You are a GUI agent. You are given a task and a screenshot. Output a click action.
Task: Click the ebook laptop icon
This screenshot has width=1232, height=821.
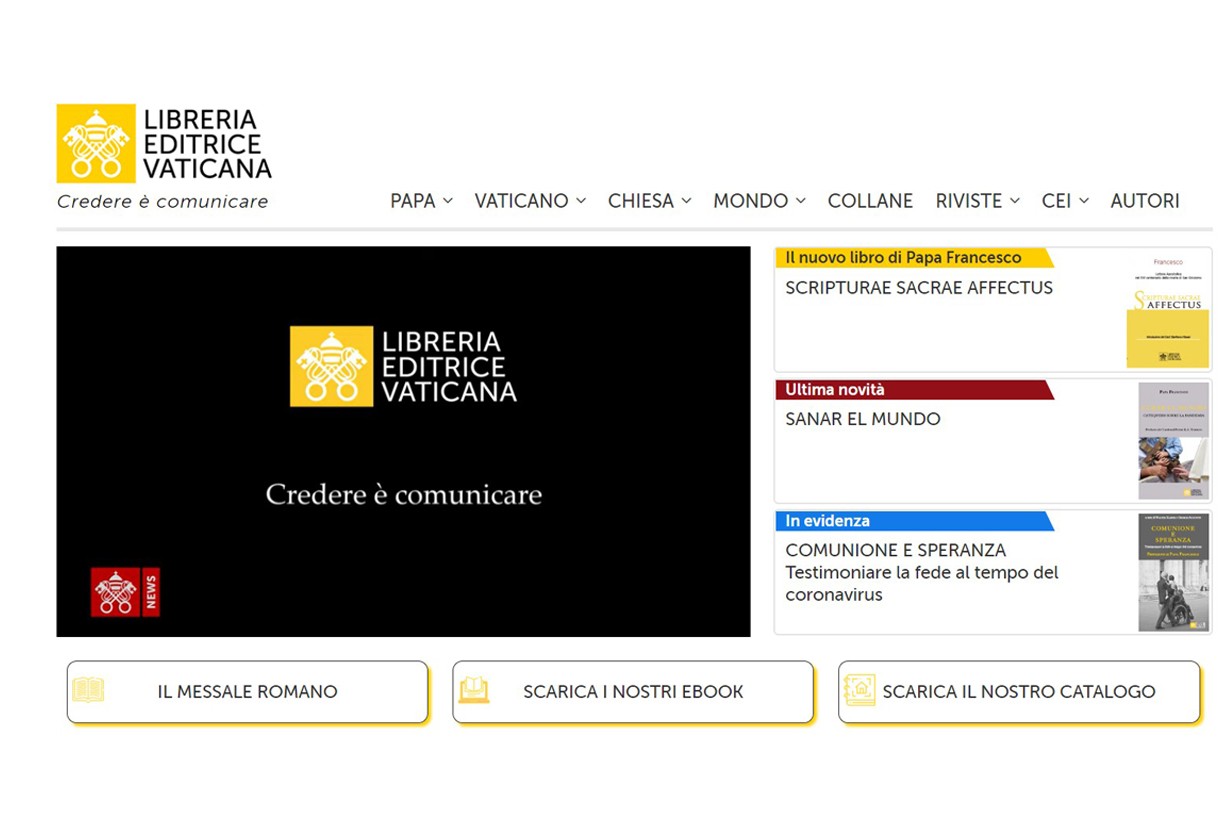click(x=474, y=690)
